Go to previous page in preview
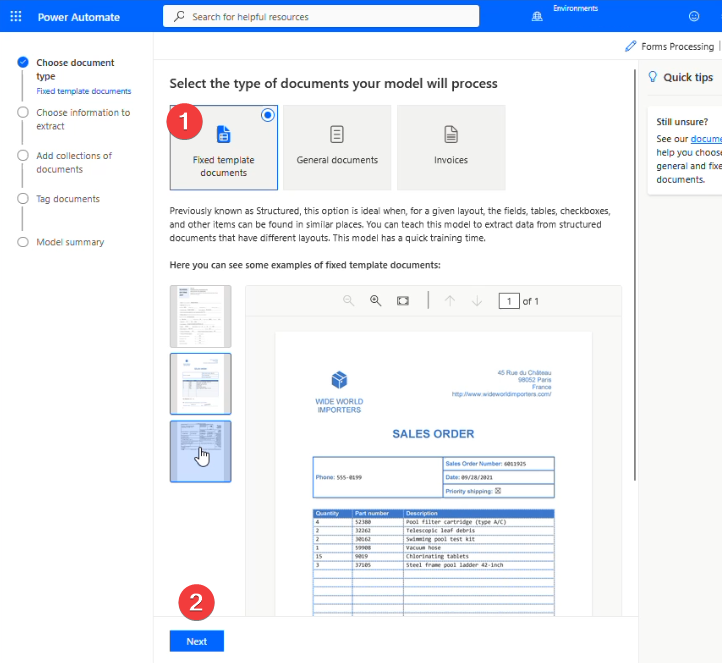Screen dimensions: 722x663 click(x=450, y=301)
